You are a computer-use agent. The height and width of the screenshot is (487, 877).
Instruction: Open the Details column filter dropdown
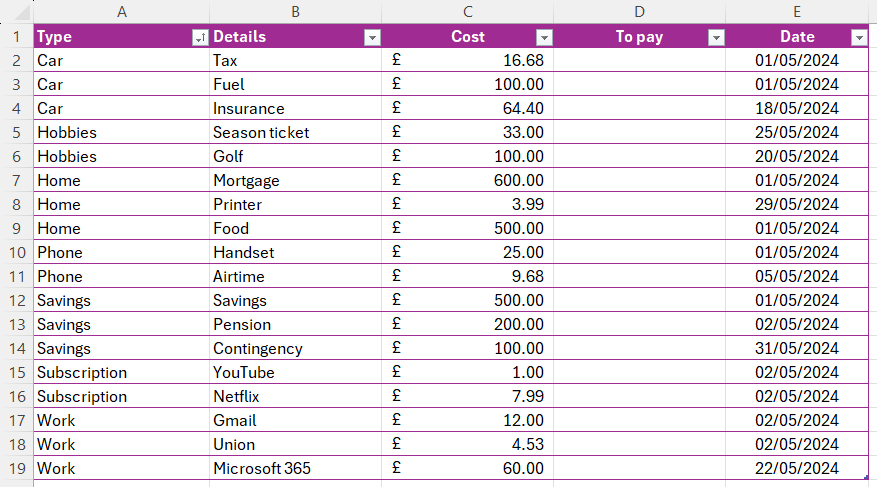[x=372, y=37]
